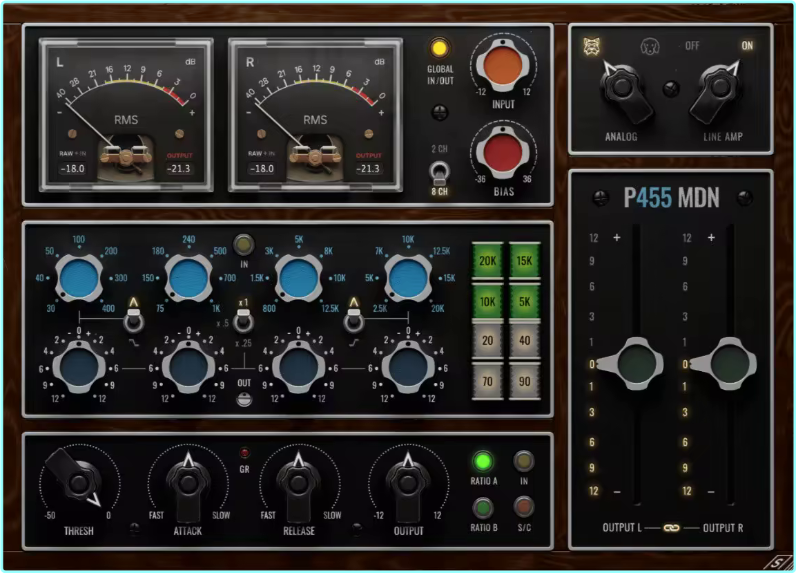
Task: Enable the Ratio B button
Action: click(x=482, y=507)
